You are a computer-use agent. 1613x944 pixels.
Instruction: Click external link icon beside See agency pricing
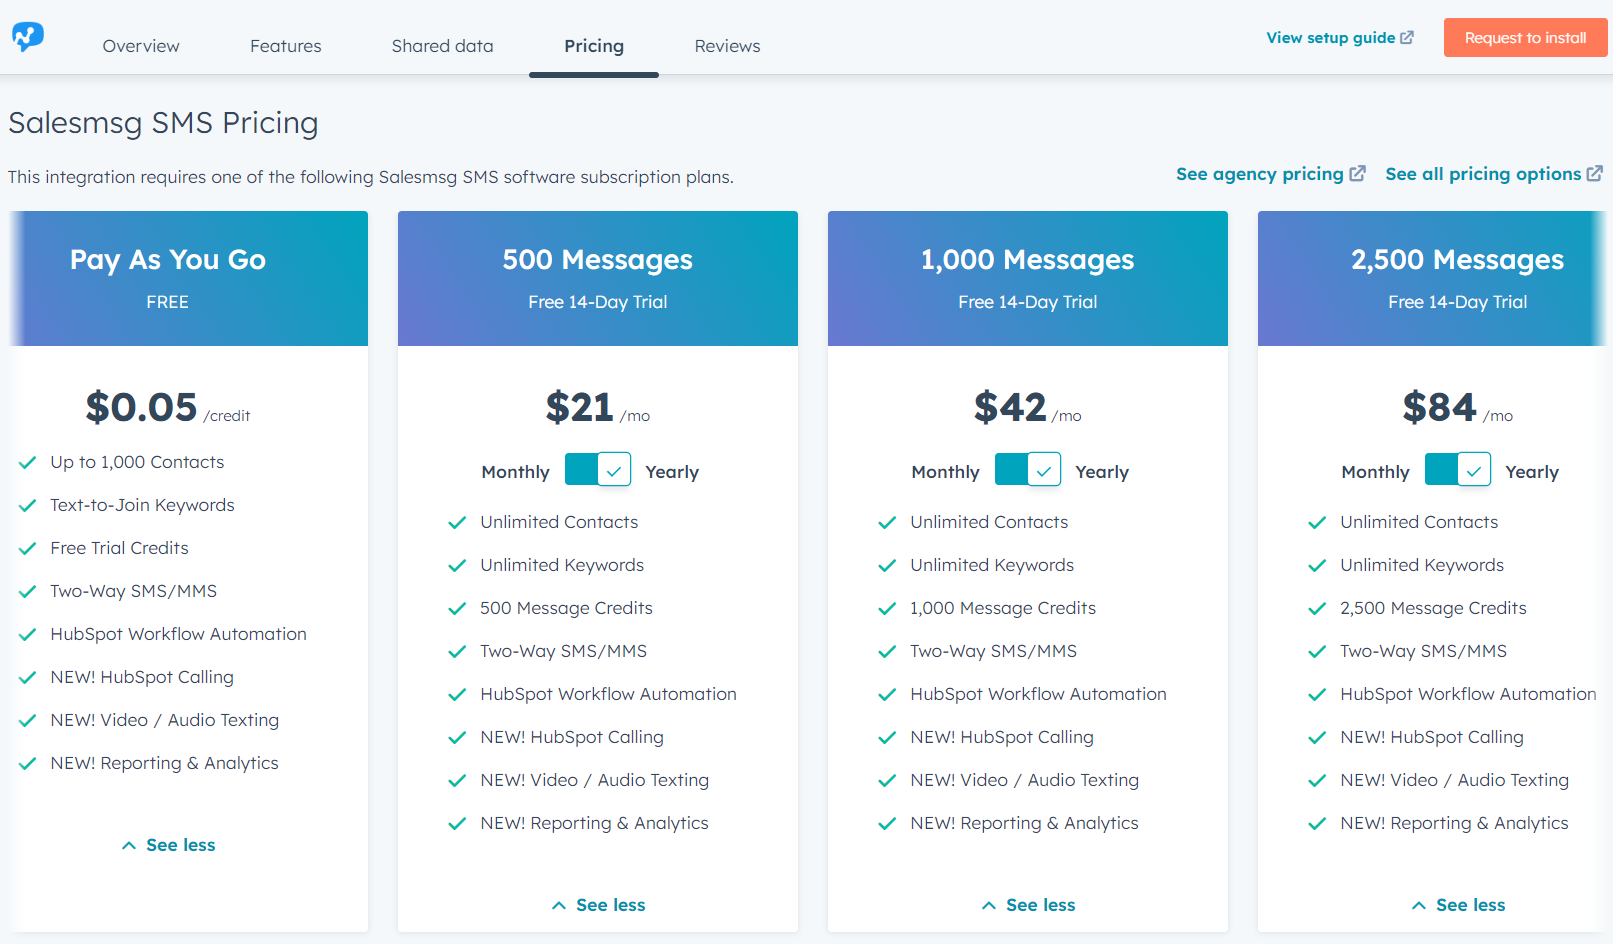1357,173
